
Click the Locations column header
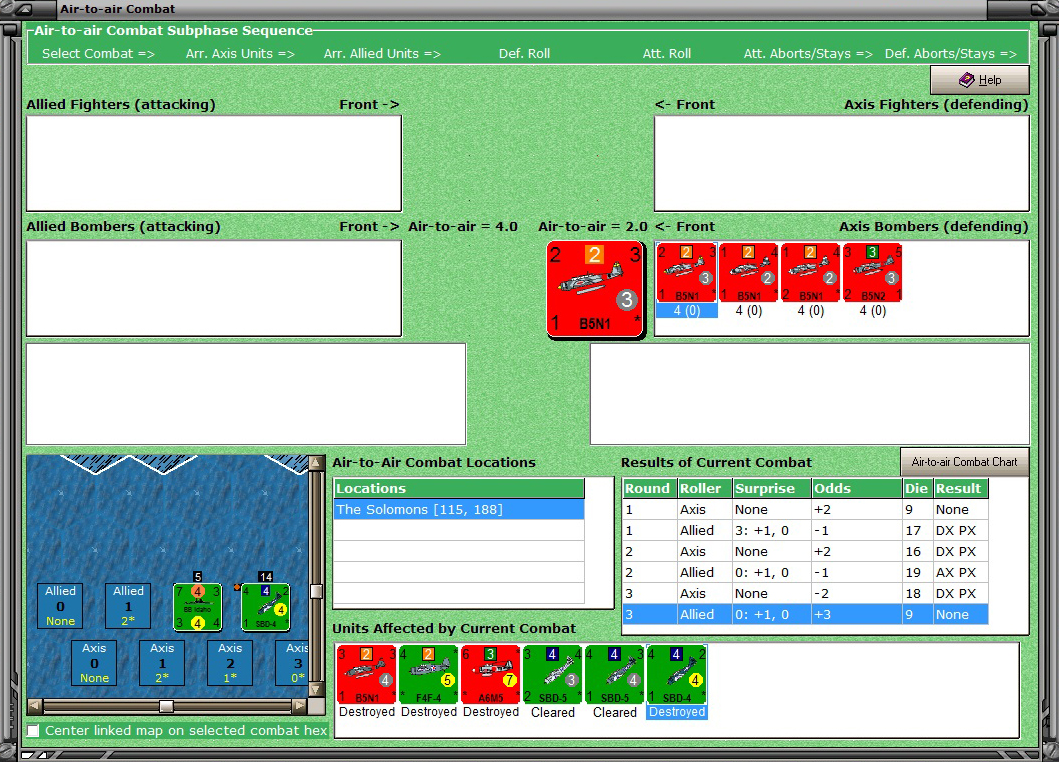(459, 488)
